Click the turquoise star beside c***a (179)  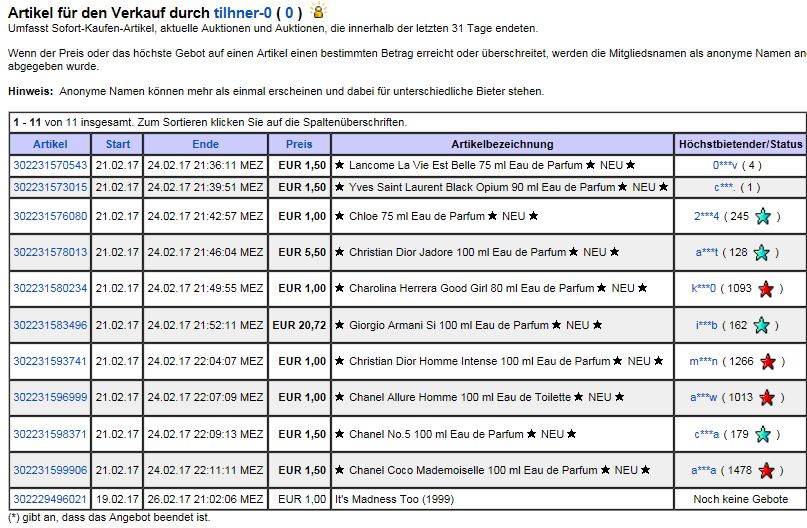tap(763, 434)
